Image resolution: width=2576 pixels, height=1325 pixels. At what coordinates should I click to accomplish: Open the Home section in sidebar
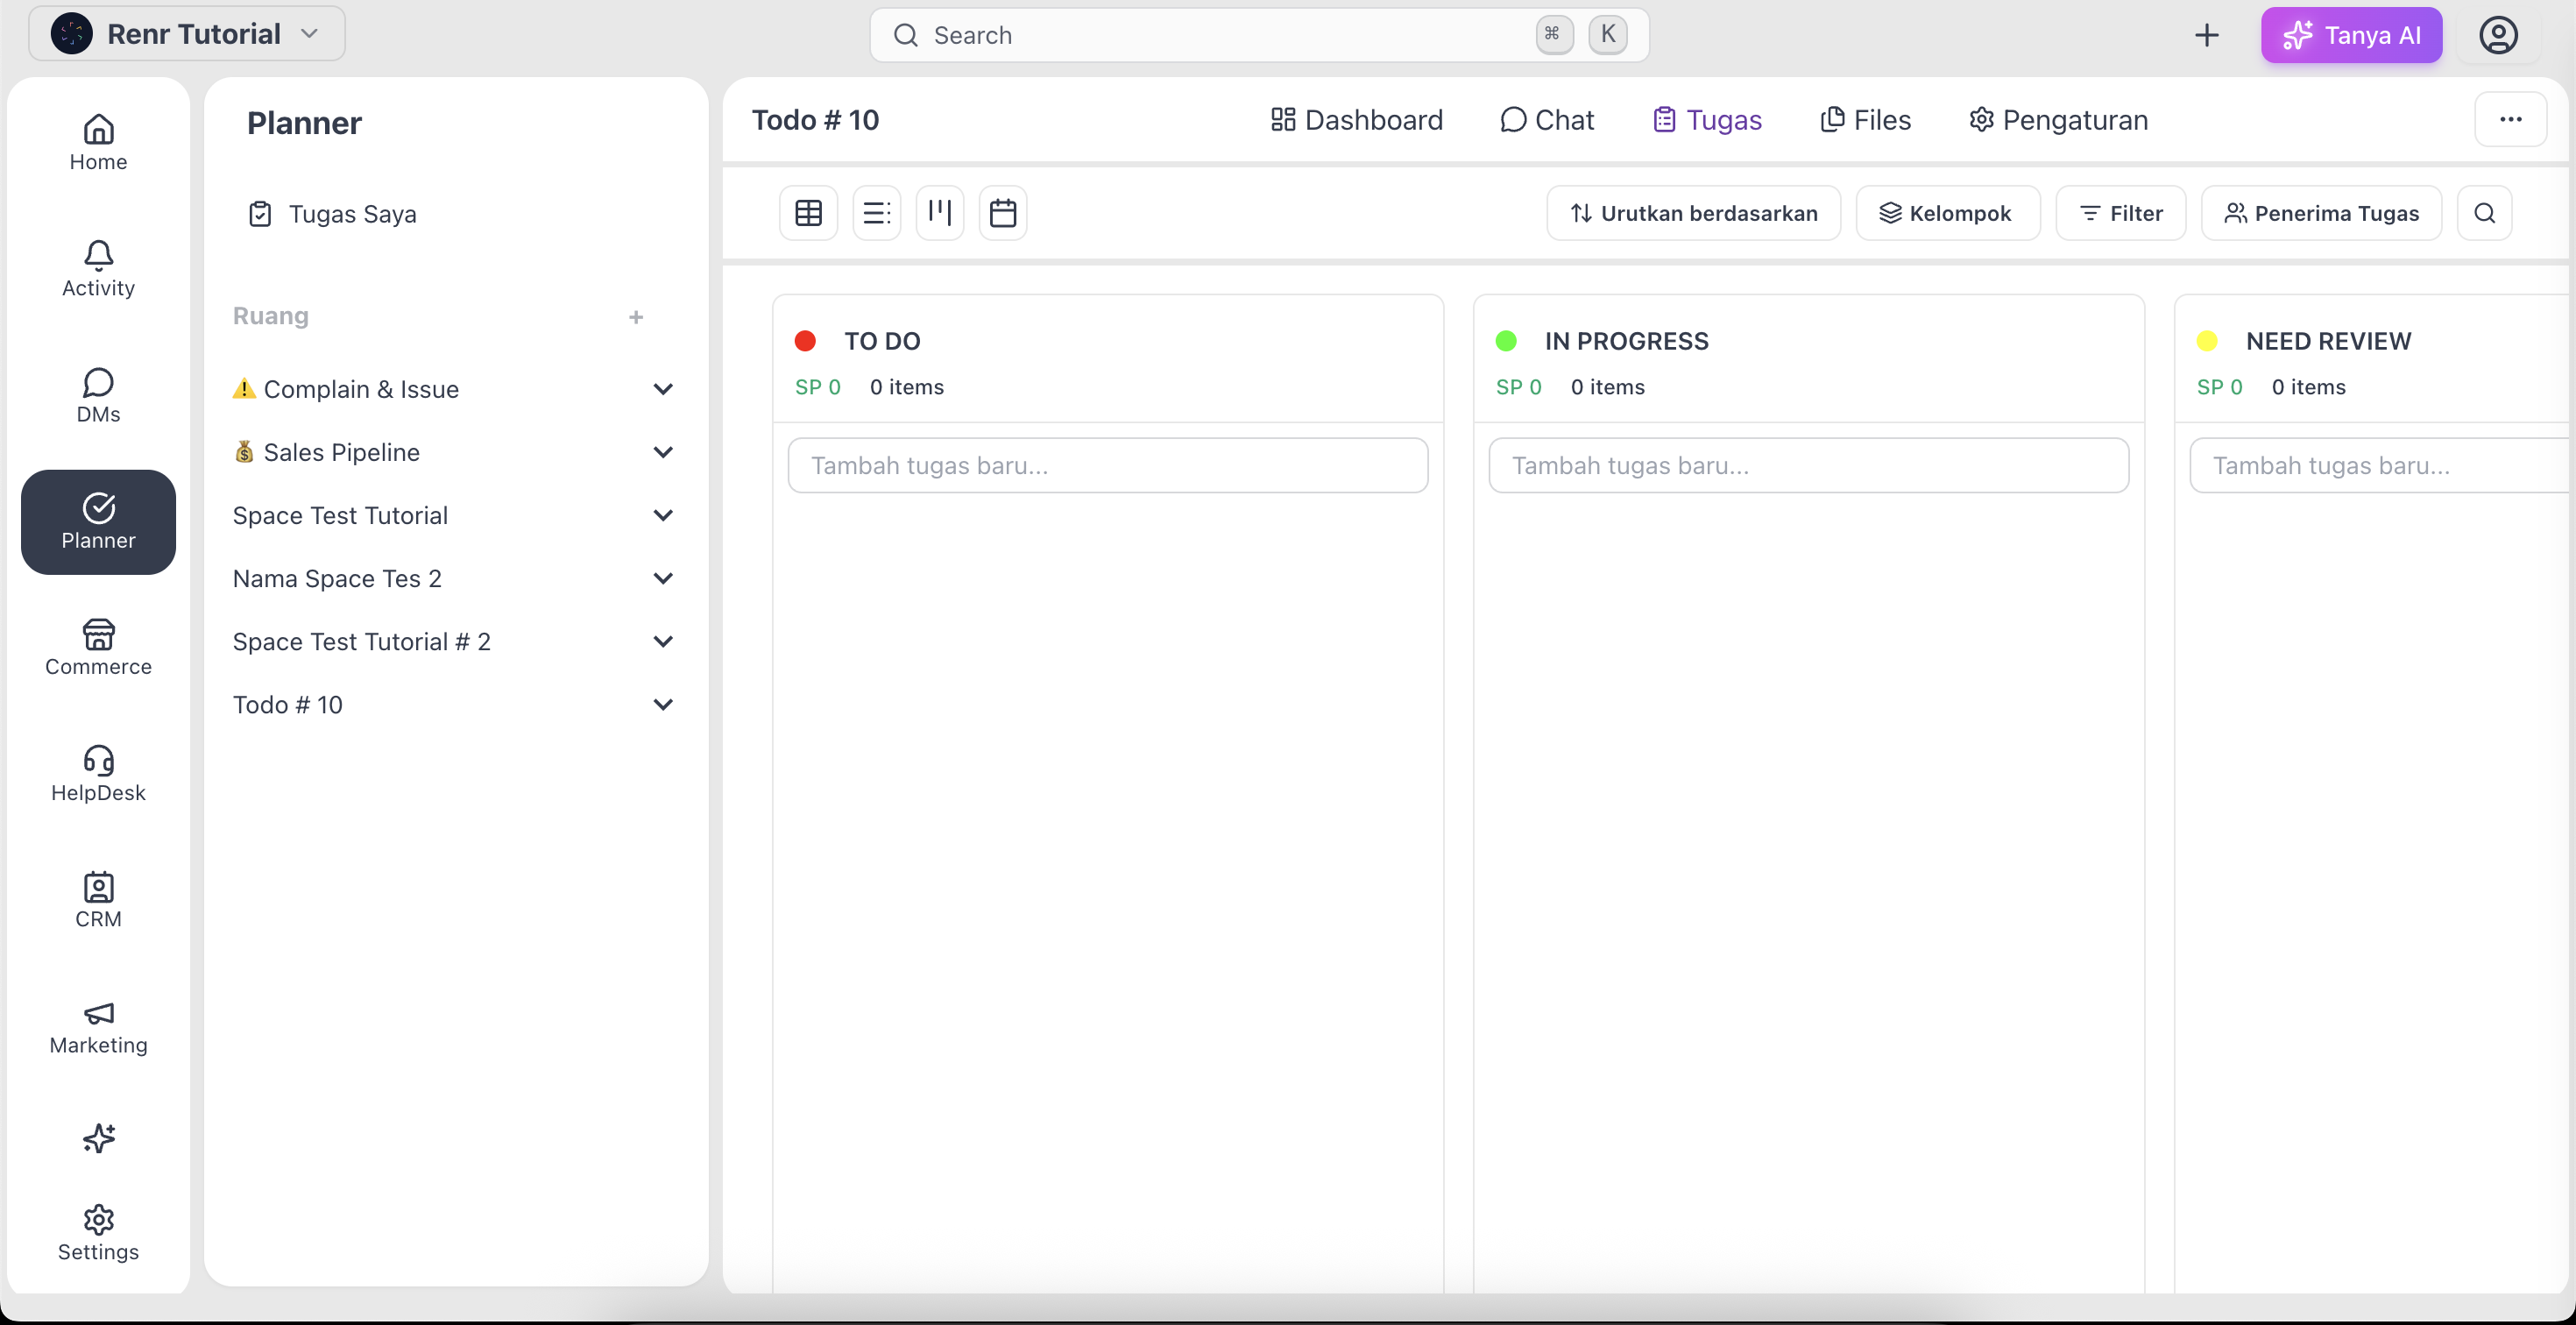pos(98,143)
